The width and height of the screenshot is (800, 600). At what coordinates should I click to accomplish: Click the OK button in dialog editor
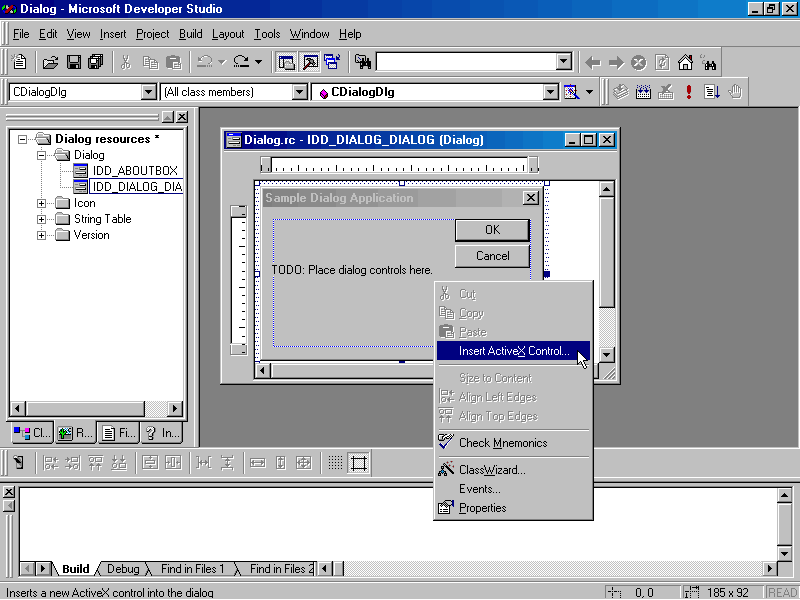pos(492,230)
